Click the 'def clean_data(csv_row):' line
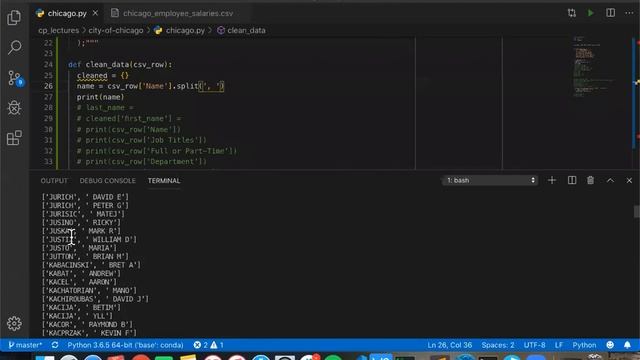 [120, 64]
